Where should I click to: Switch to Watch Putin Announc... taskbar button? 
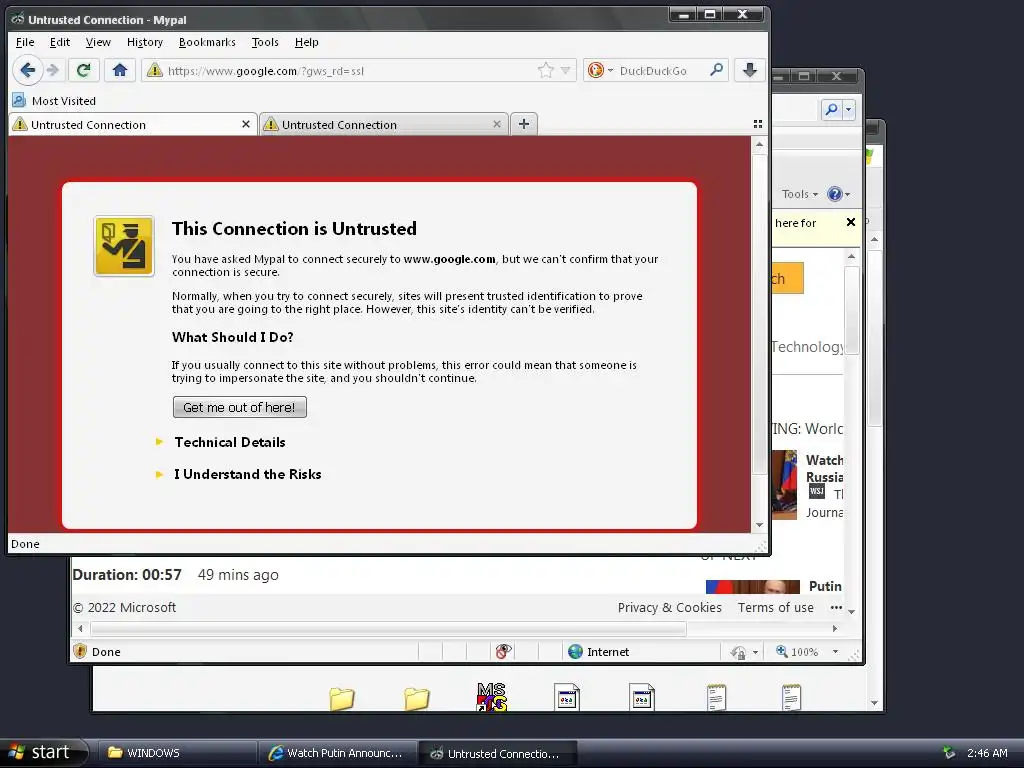[x=337, y=753]
